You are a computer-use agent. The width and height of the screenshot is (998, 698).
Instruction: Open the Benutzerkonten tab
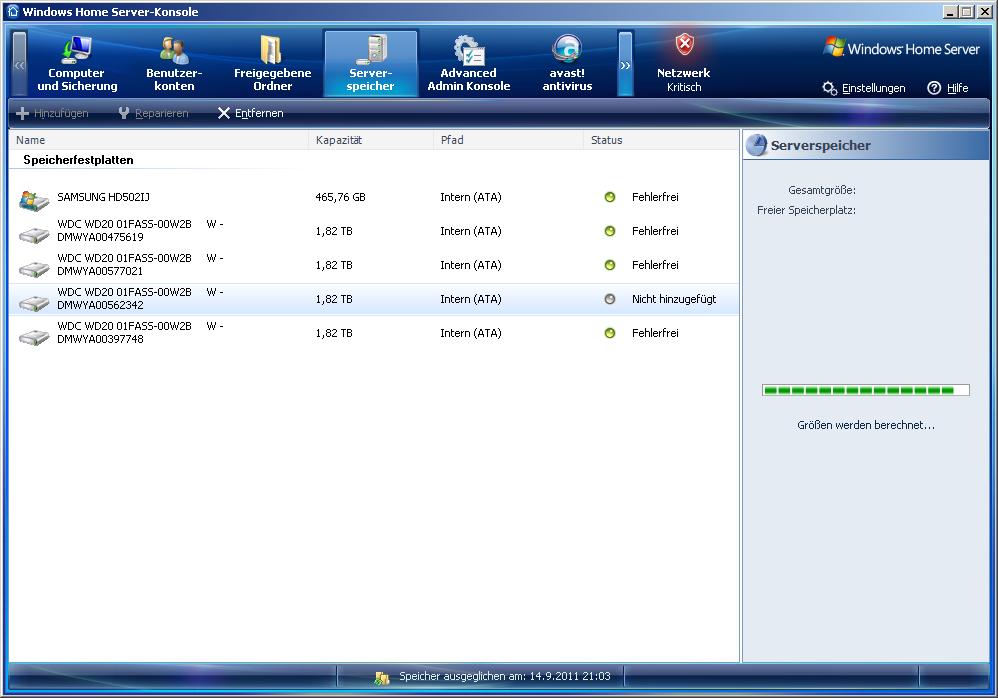174,64
